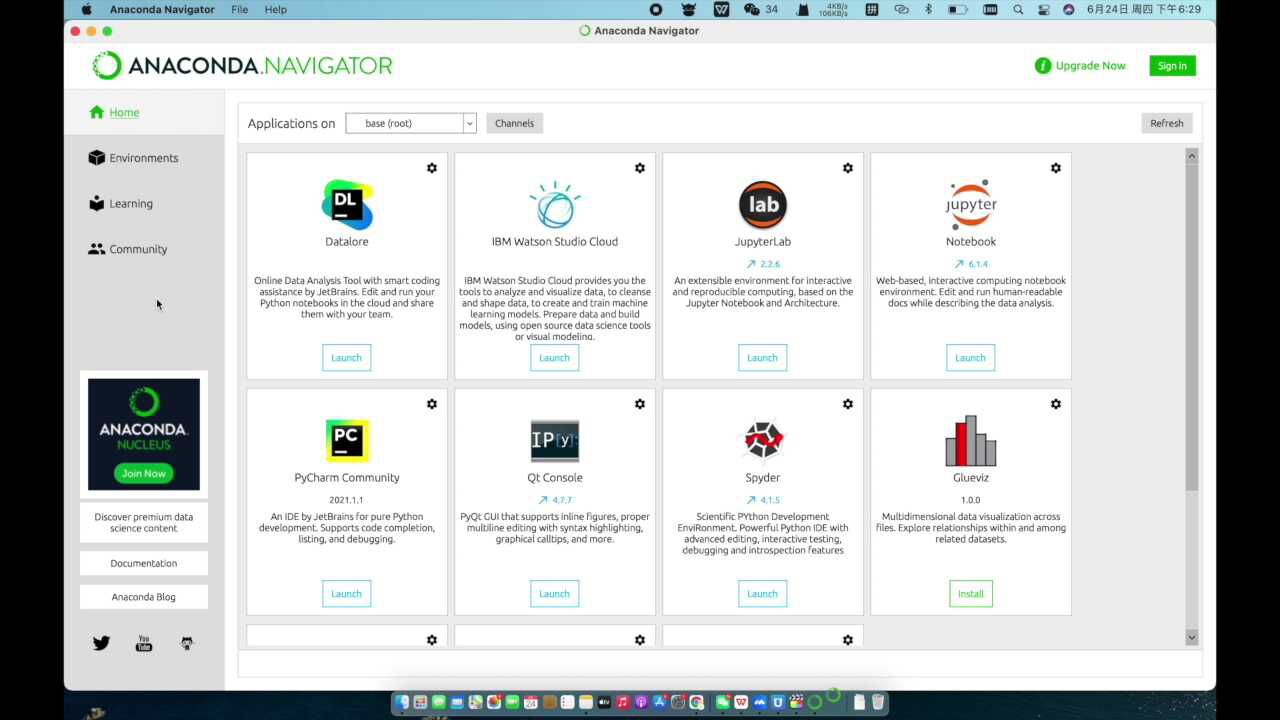
Task: Click the Twitter icon at the sidebar bottom
Action: (x=101, y=643)
